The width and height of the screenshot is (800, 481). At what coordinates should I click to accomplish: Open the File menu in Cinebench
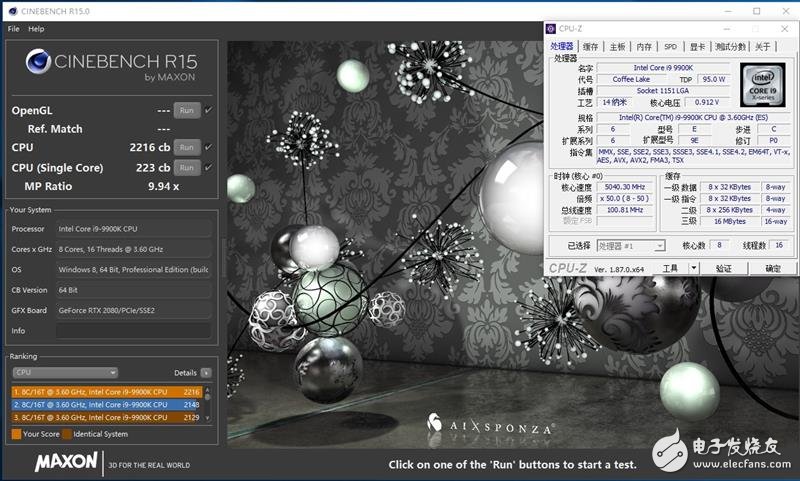(x=14, y=29)
